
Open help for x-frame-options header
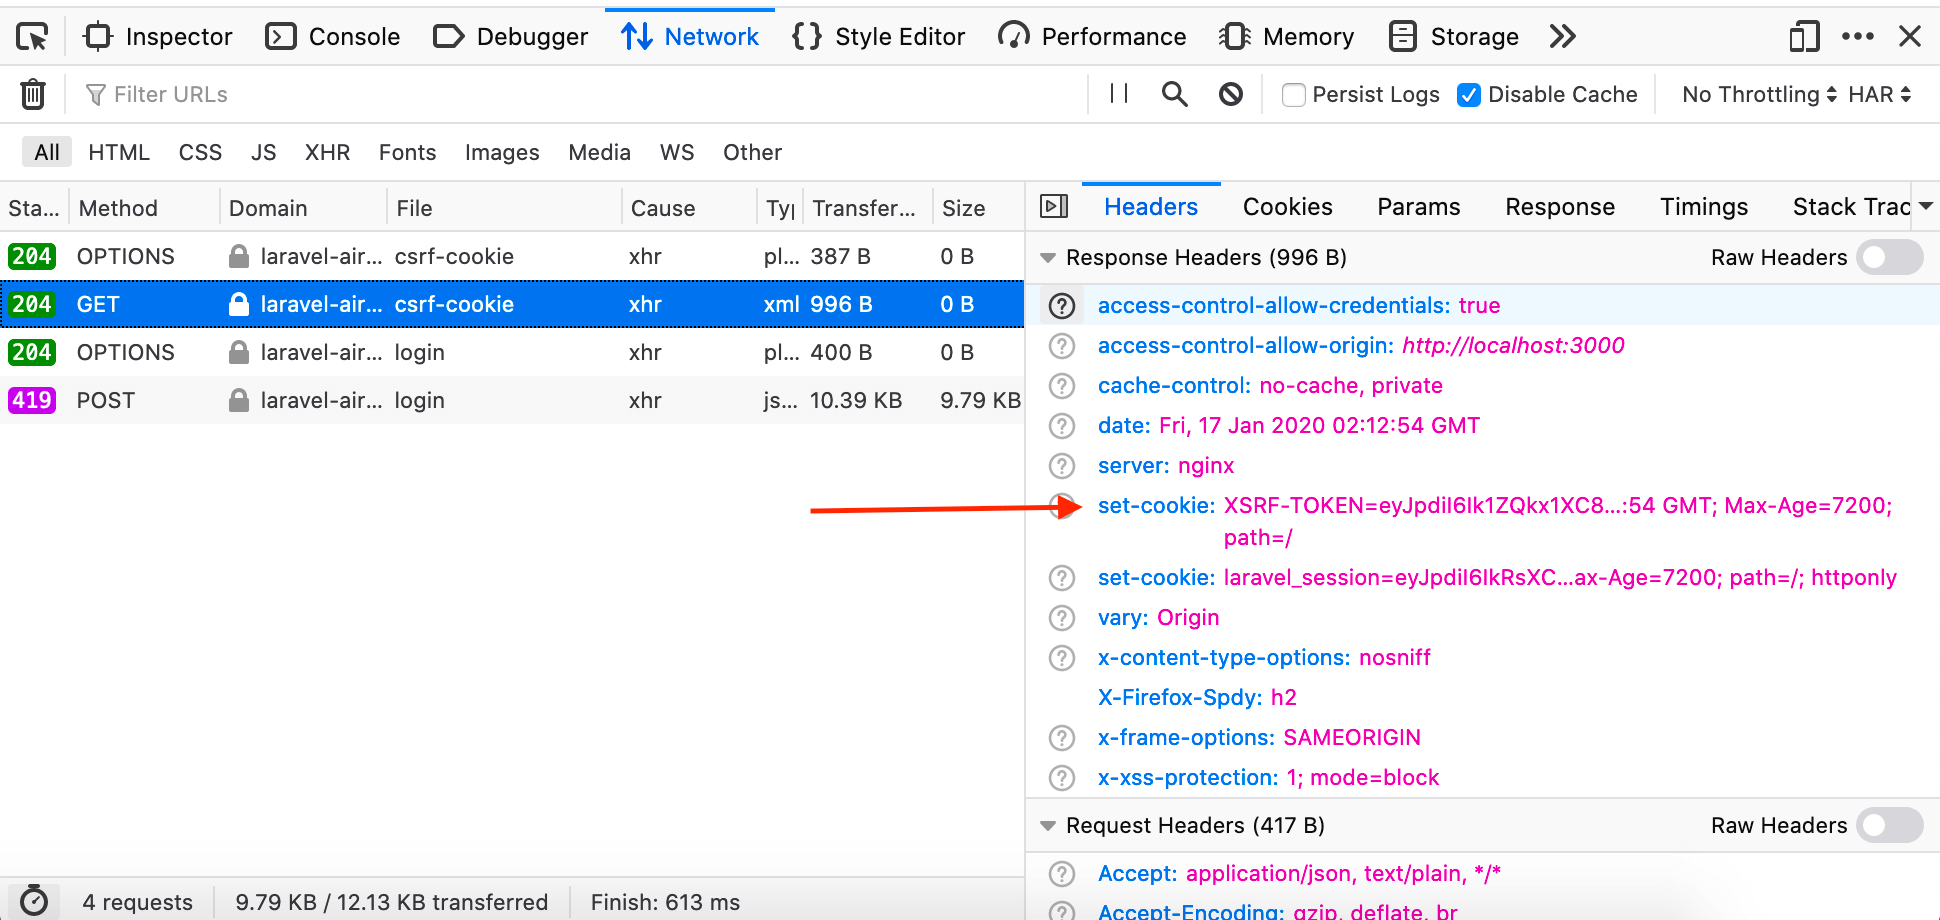coord(1062,738)
